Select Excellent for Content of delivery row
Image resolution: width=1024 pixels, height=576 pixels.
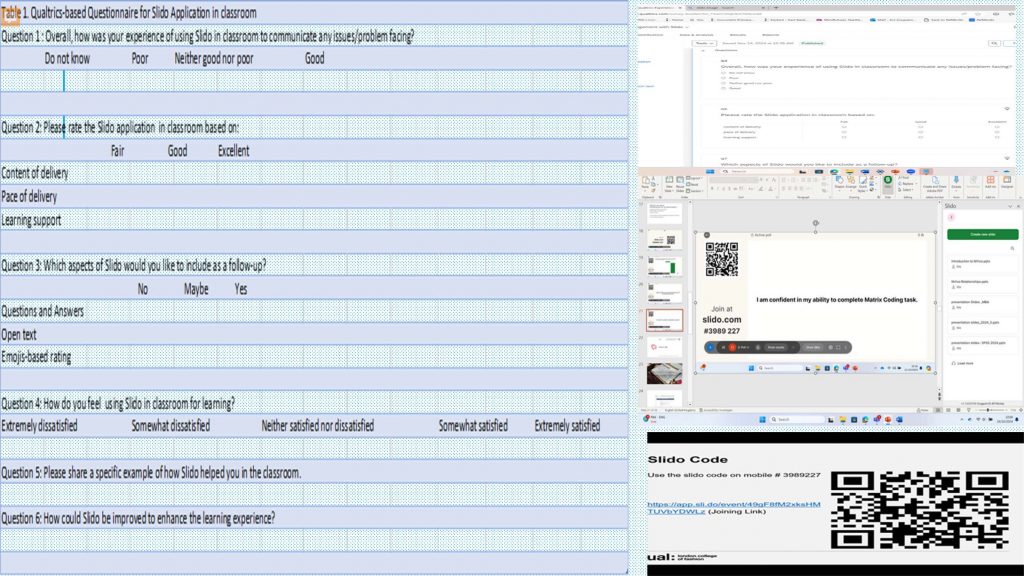click(x=997, y=127)
